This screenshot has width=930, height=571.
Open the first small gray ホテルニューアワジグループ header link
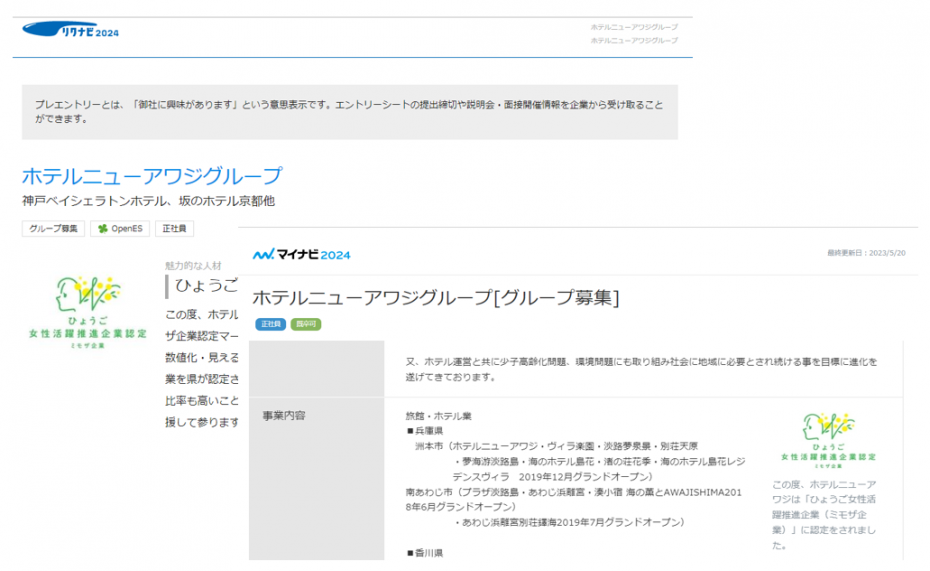(x=633, y=27)
